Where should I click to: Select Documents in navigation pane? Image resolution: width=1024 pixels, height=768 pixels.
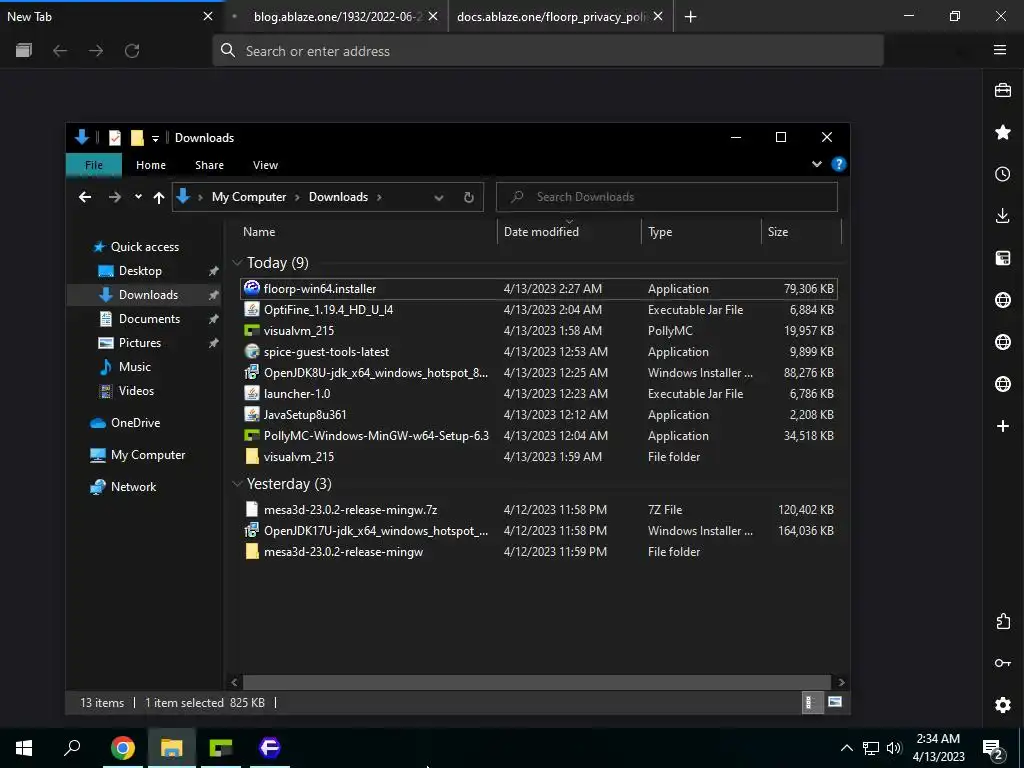(149, 319)
